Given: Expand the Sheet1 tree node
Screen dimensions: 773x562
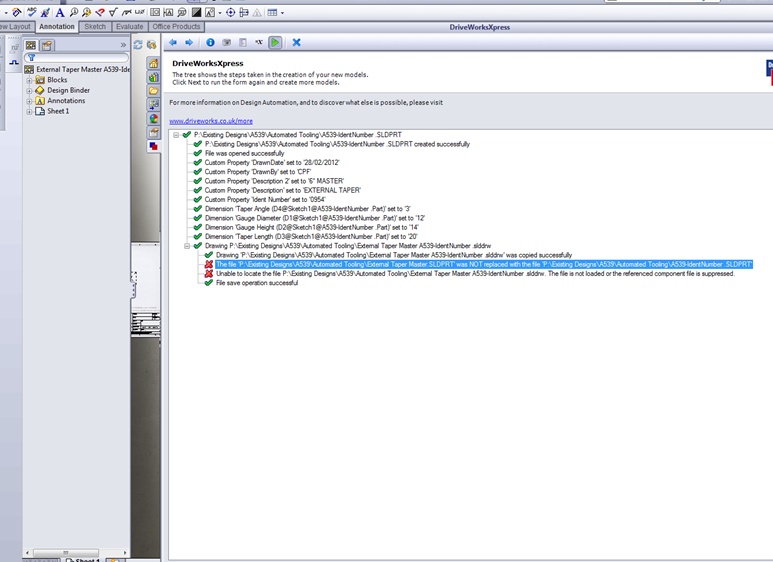Looking at the screenshot, I should coord(29,111).
